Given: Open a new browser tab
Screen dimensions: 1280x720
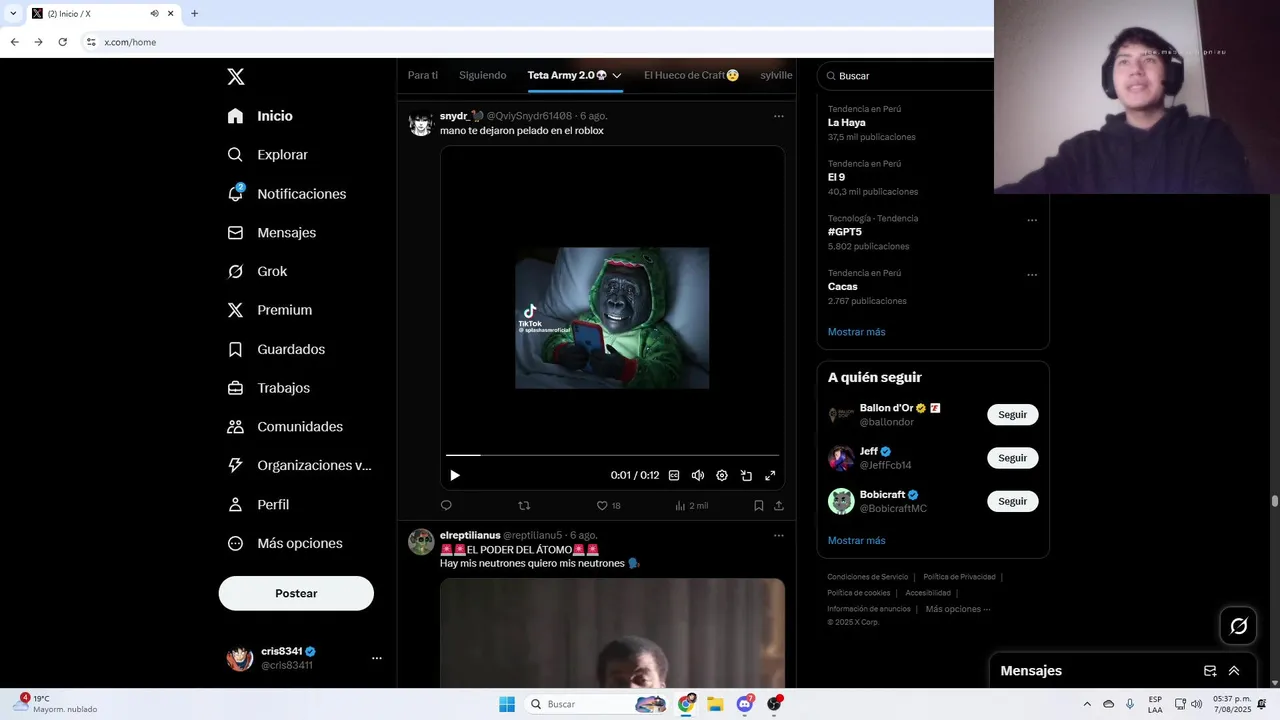Looking at the screenshot, I should coord(194,14).
